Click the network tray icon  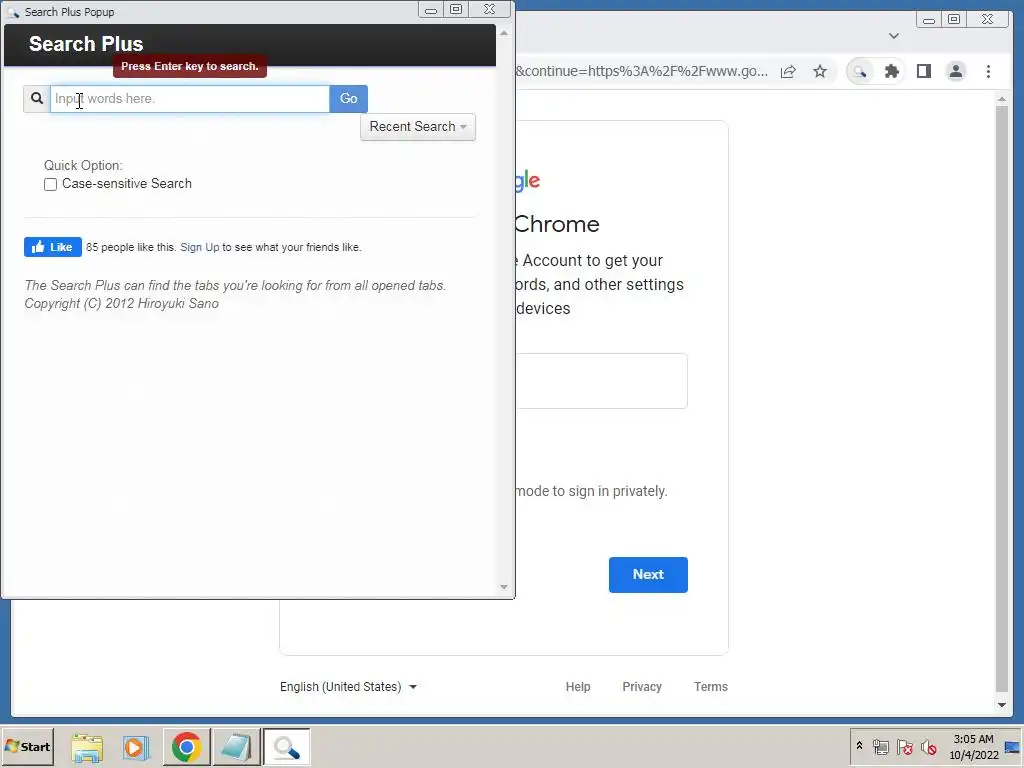pyautogui.click(x=880, y=748)
